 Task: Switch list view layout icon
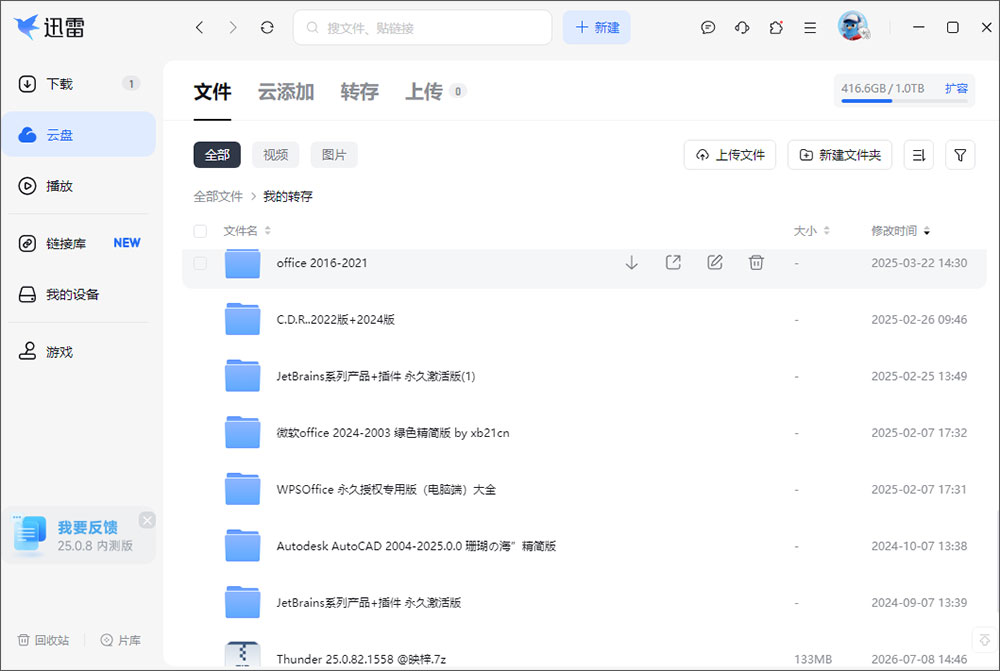(x=919, y=155)
